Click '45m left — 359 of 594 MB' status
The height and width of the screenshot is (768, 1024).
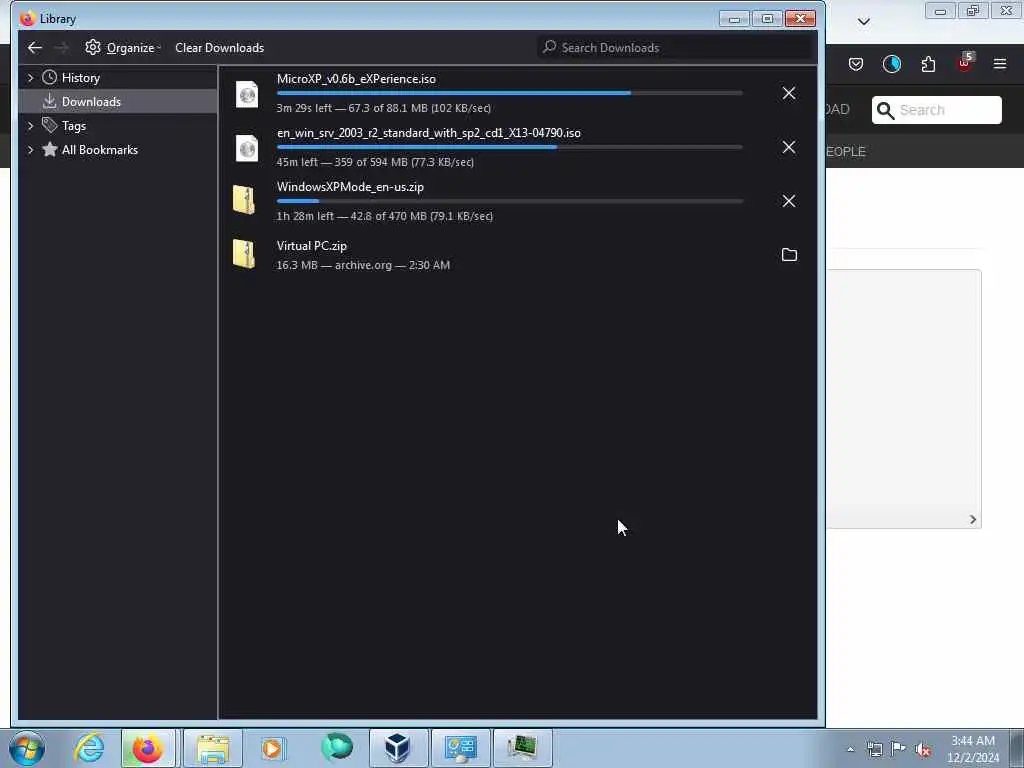coord(375,163)
